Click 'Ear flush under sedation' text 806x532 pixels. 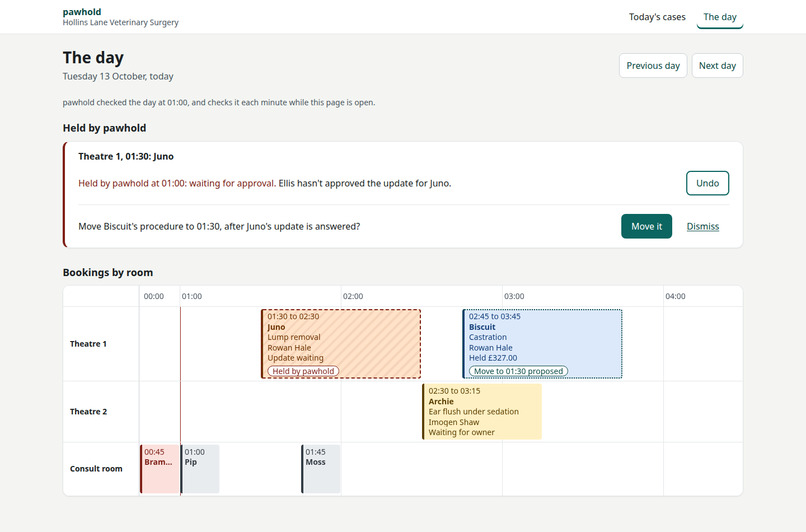[473, 412]
